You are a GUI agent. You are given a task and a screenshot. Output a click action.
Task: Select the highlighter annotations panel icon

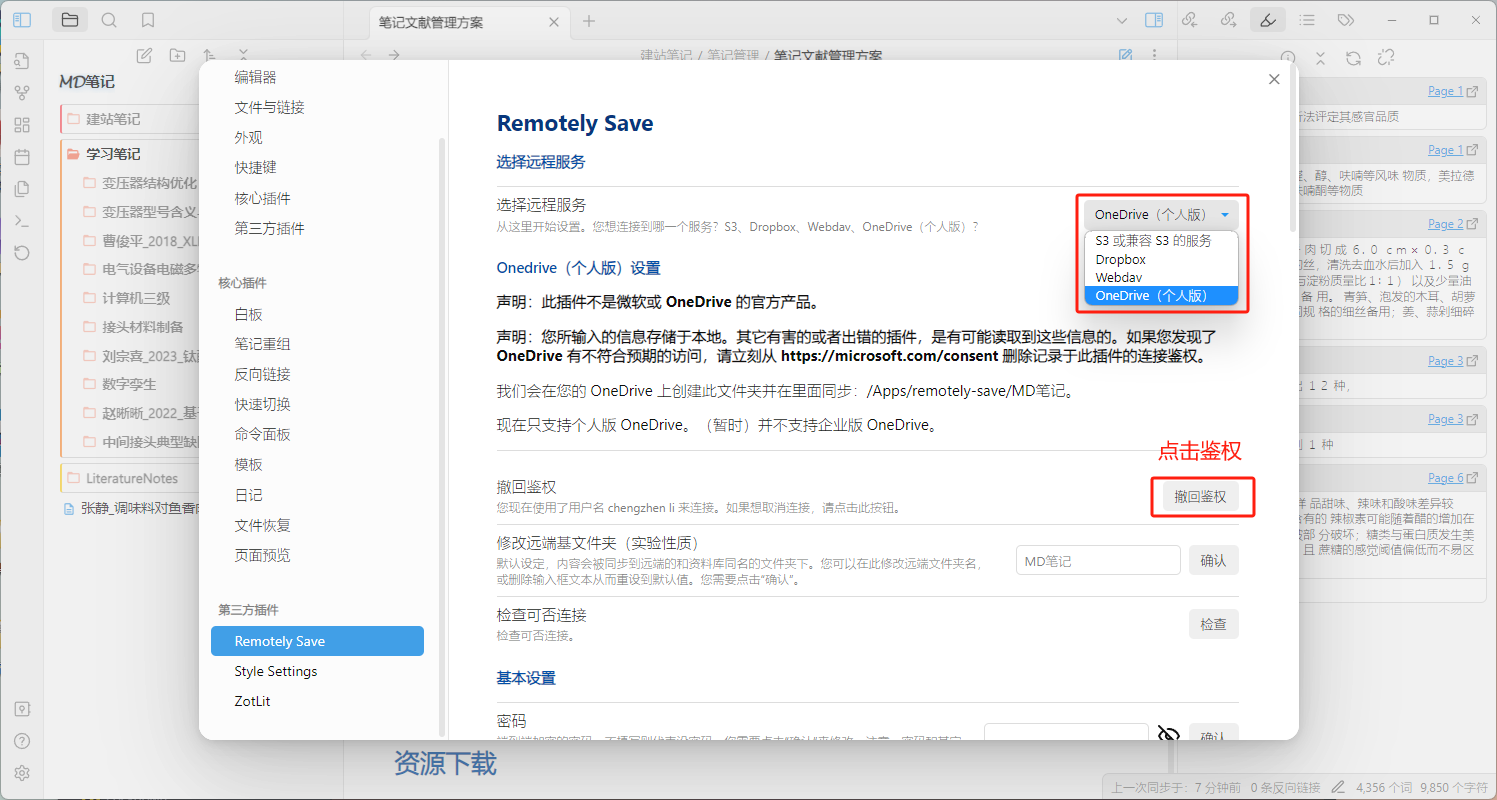point(1268,19)
